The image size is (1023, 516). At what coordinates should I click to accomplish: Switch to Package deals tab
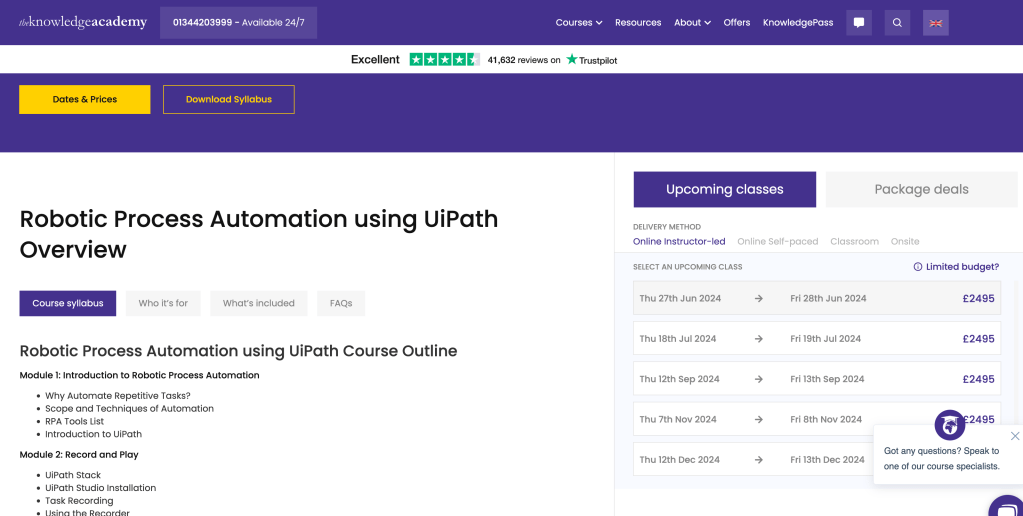[x=921, y=189]
